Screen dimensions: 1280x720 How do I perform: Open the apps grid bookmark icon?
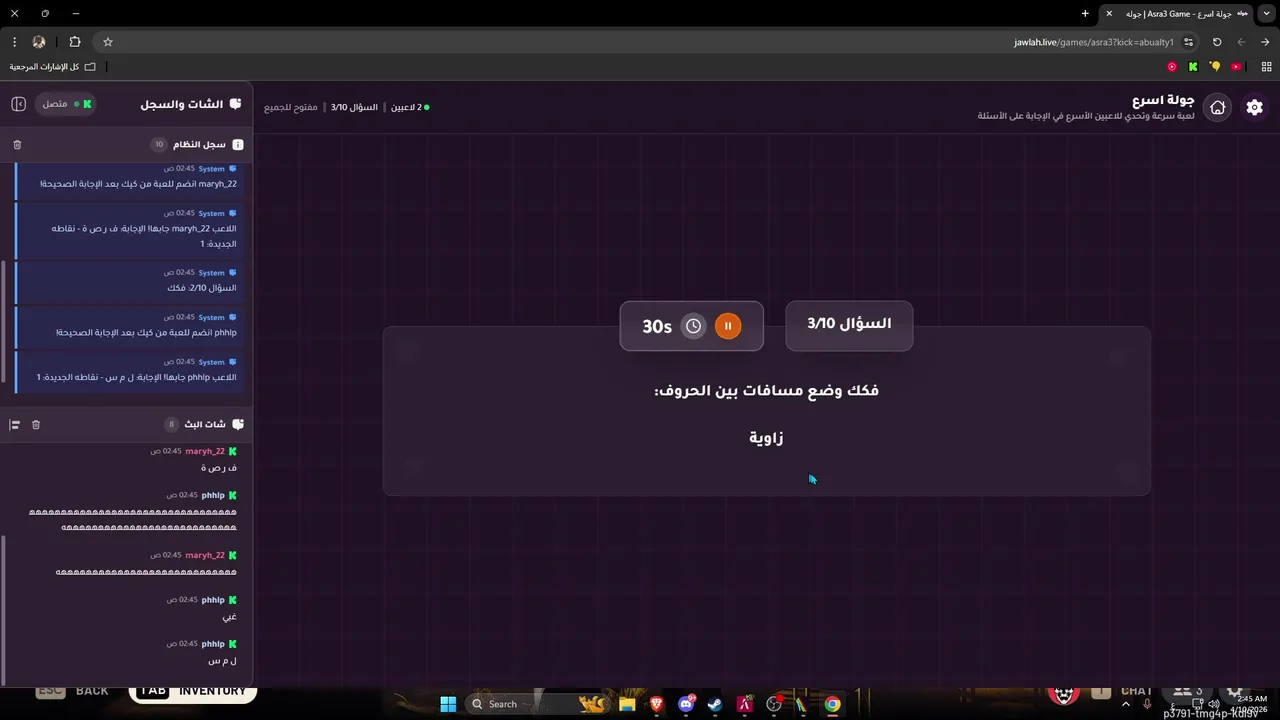tap(1267, 67)
